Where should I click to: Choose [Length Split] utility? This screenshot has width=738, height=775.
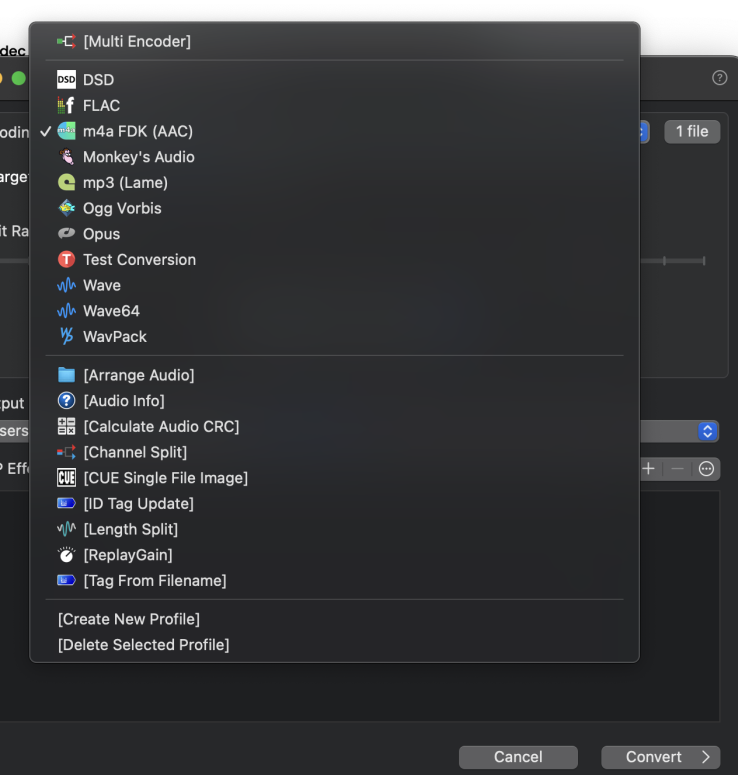tap(334, 529)
